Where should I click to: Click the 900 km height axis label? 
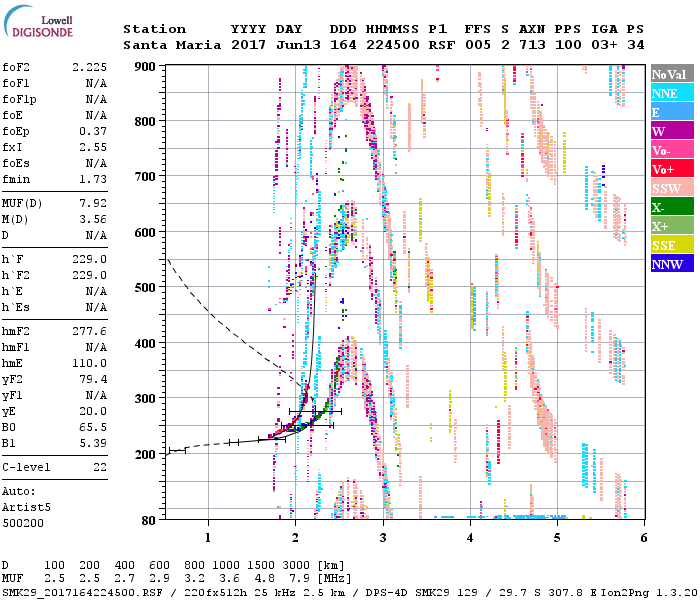point(145,67)
